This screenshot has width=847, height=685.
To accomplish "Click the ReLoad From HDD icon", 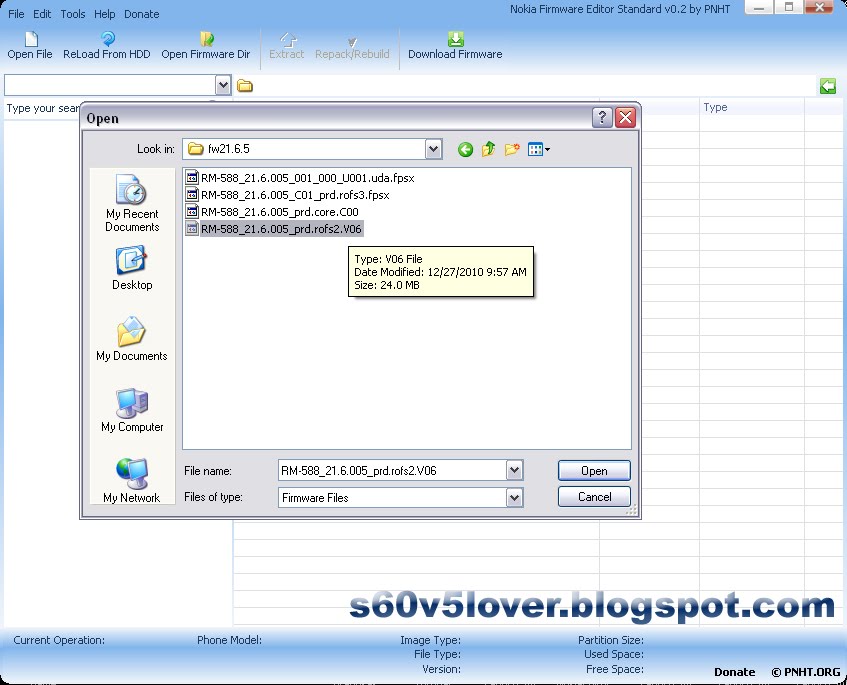I will (x=107, y=38).
